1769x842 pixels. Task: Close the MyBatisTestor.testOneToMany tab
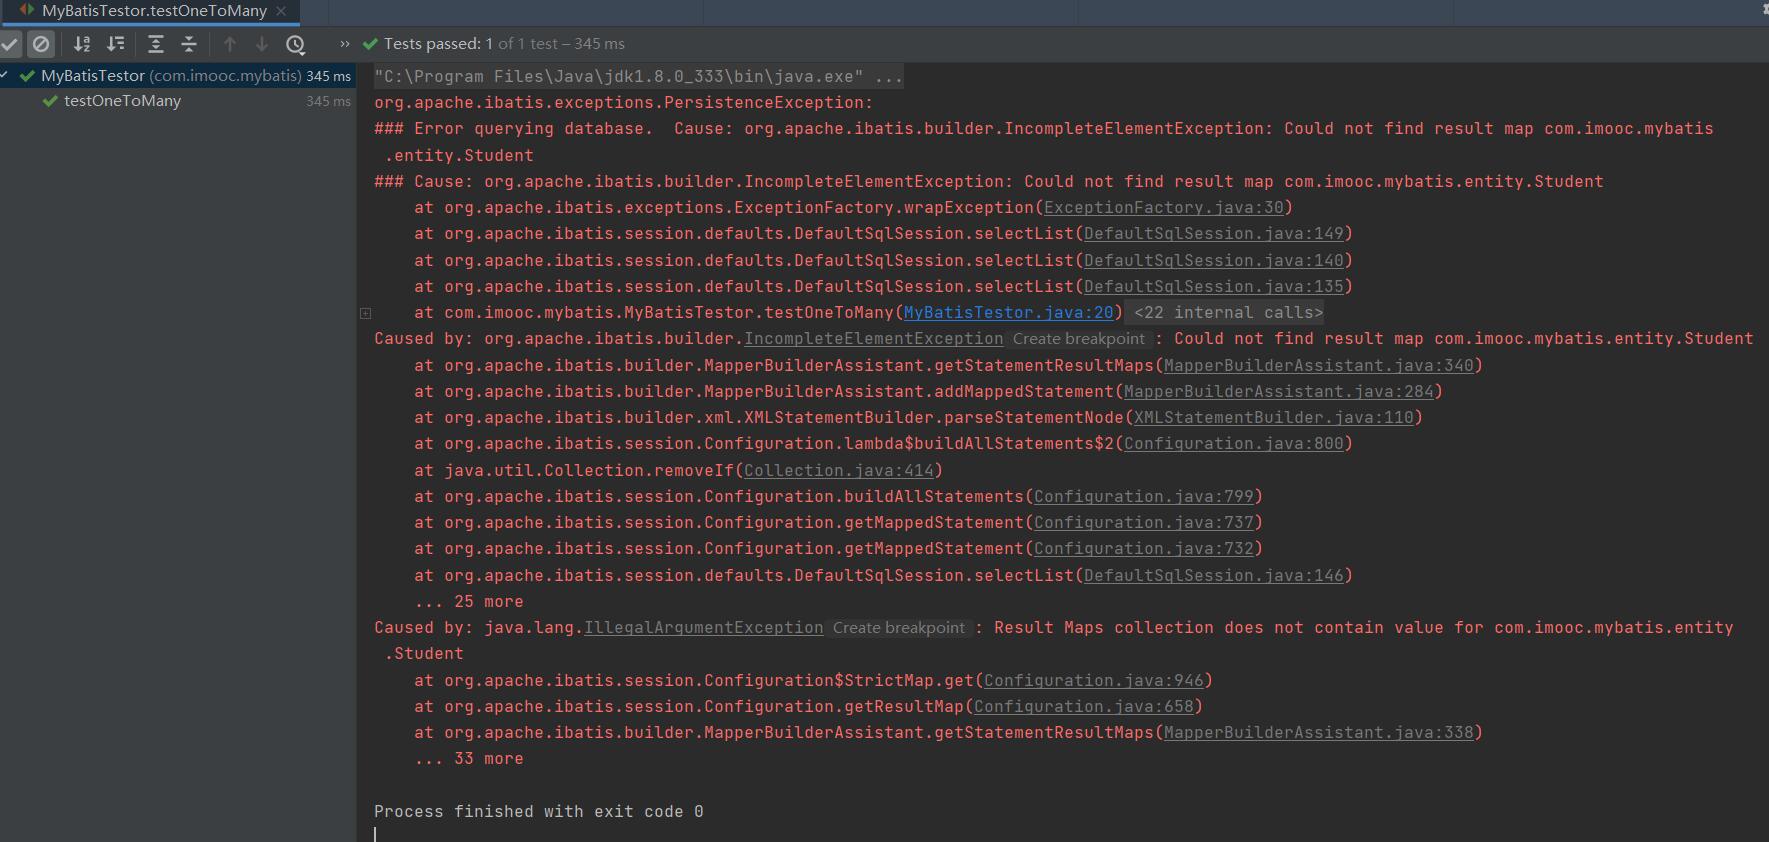point(281,11)
